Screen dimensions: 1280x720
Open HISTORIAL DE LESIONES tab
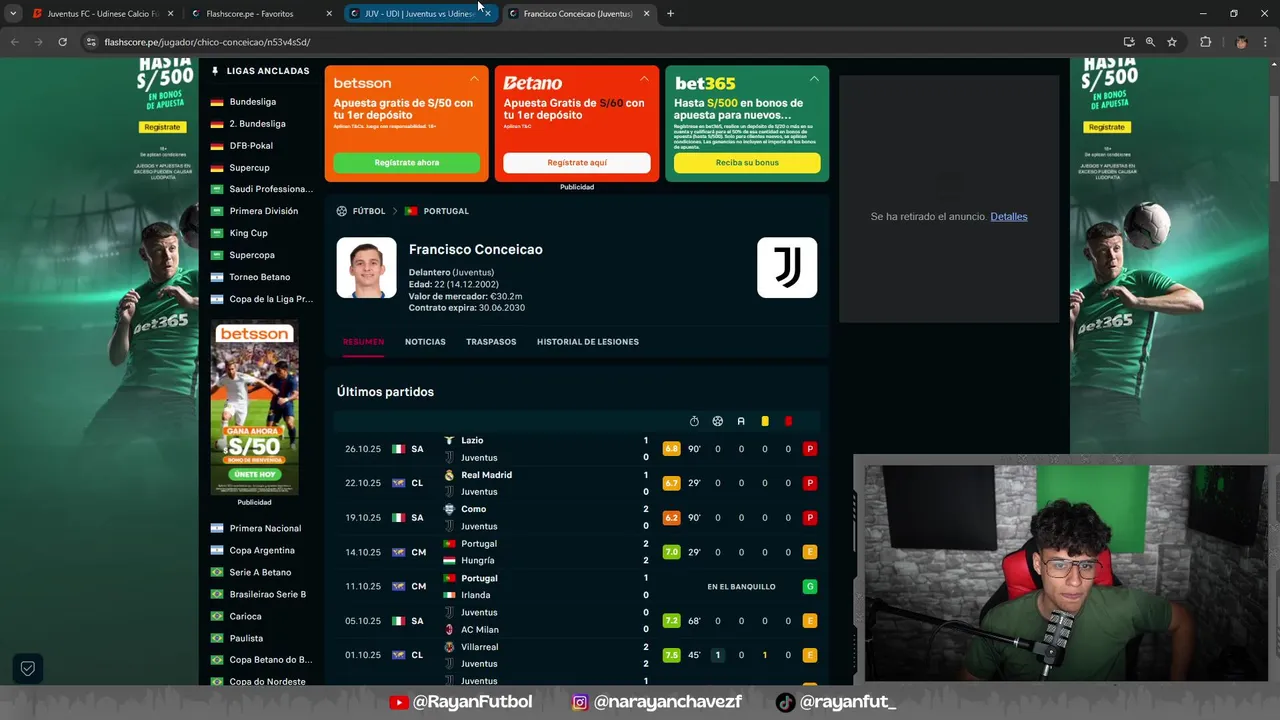coord(588,342)
